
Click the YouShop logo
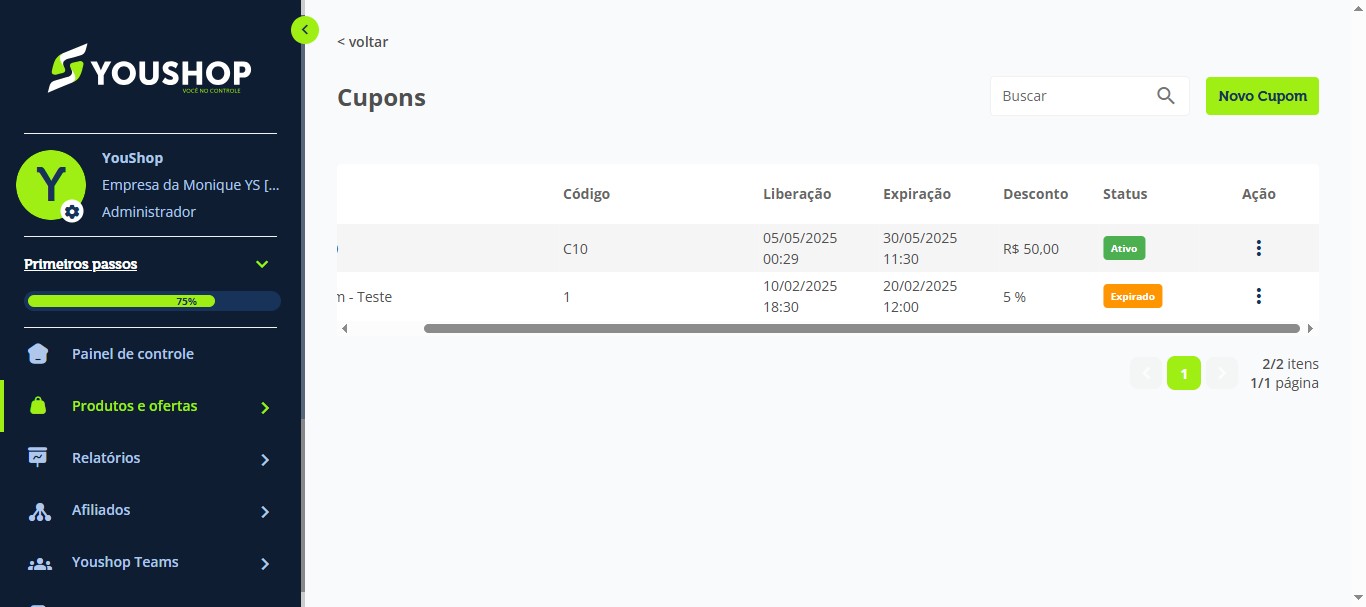150,69
